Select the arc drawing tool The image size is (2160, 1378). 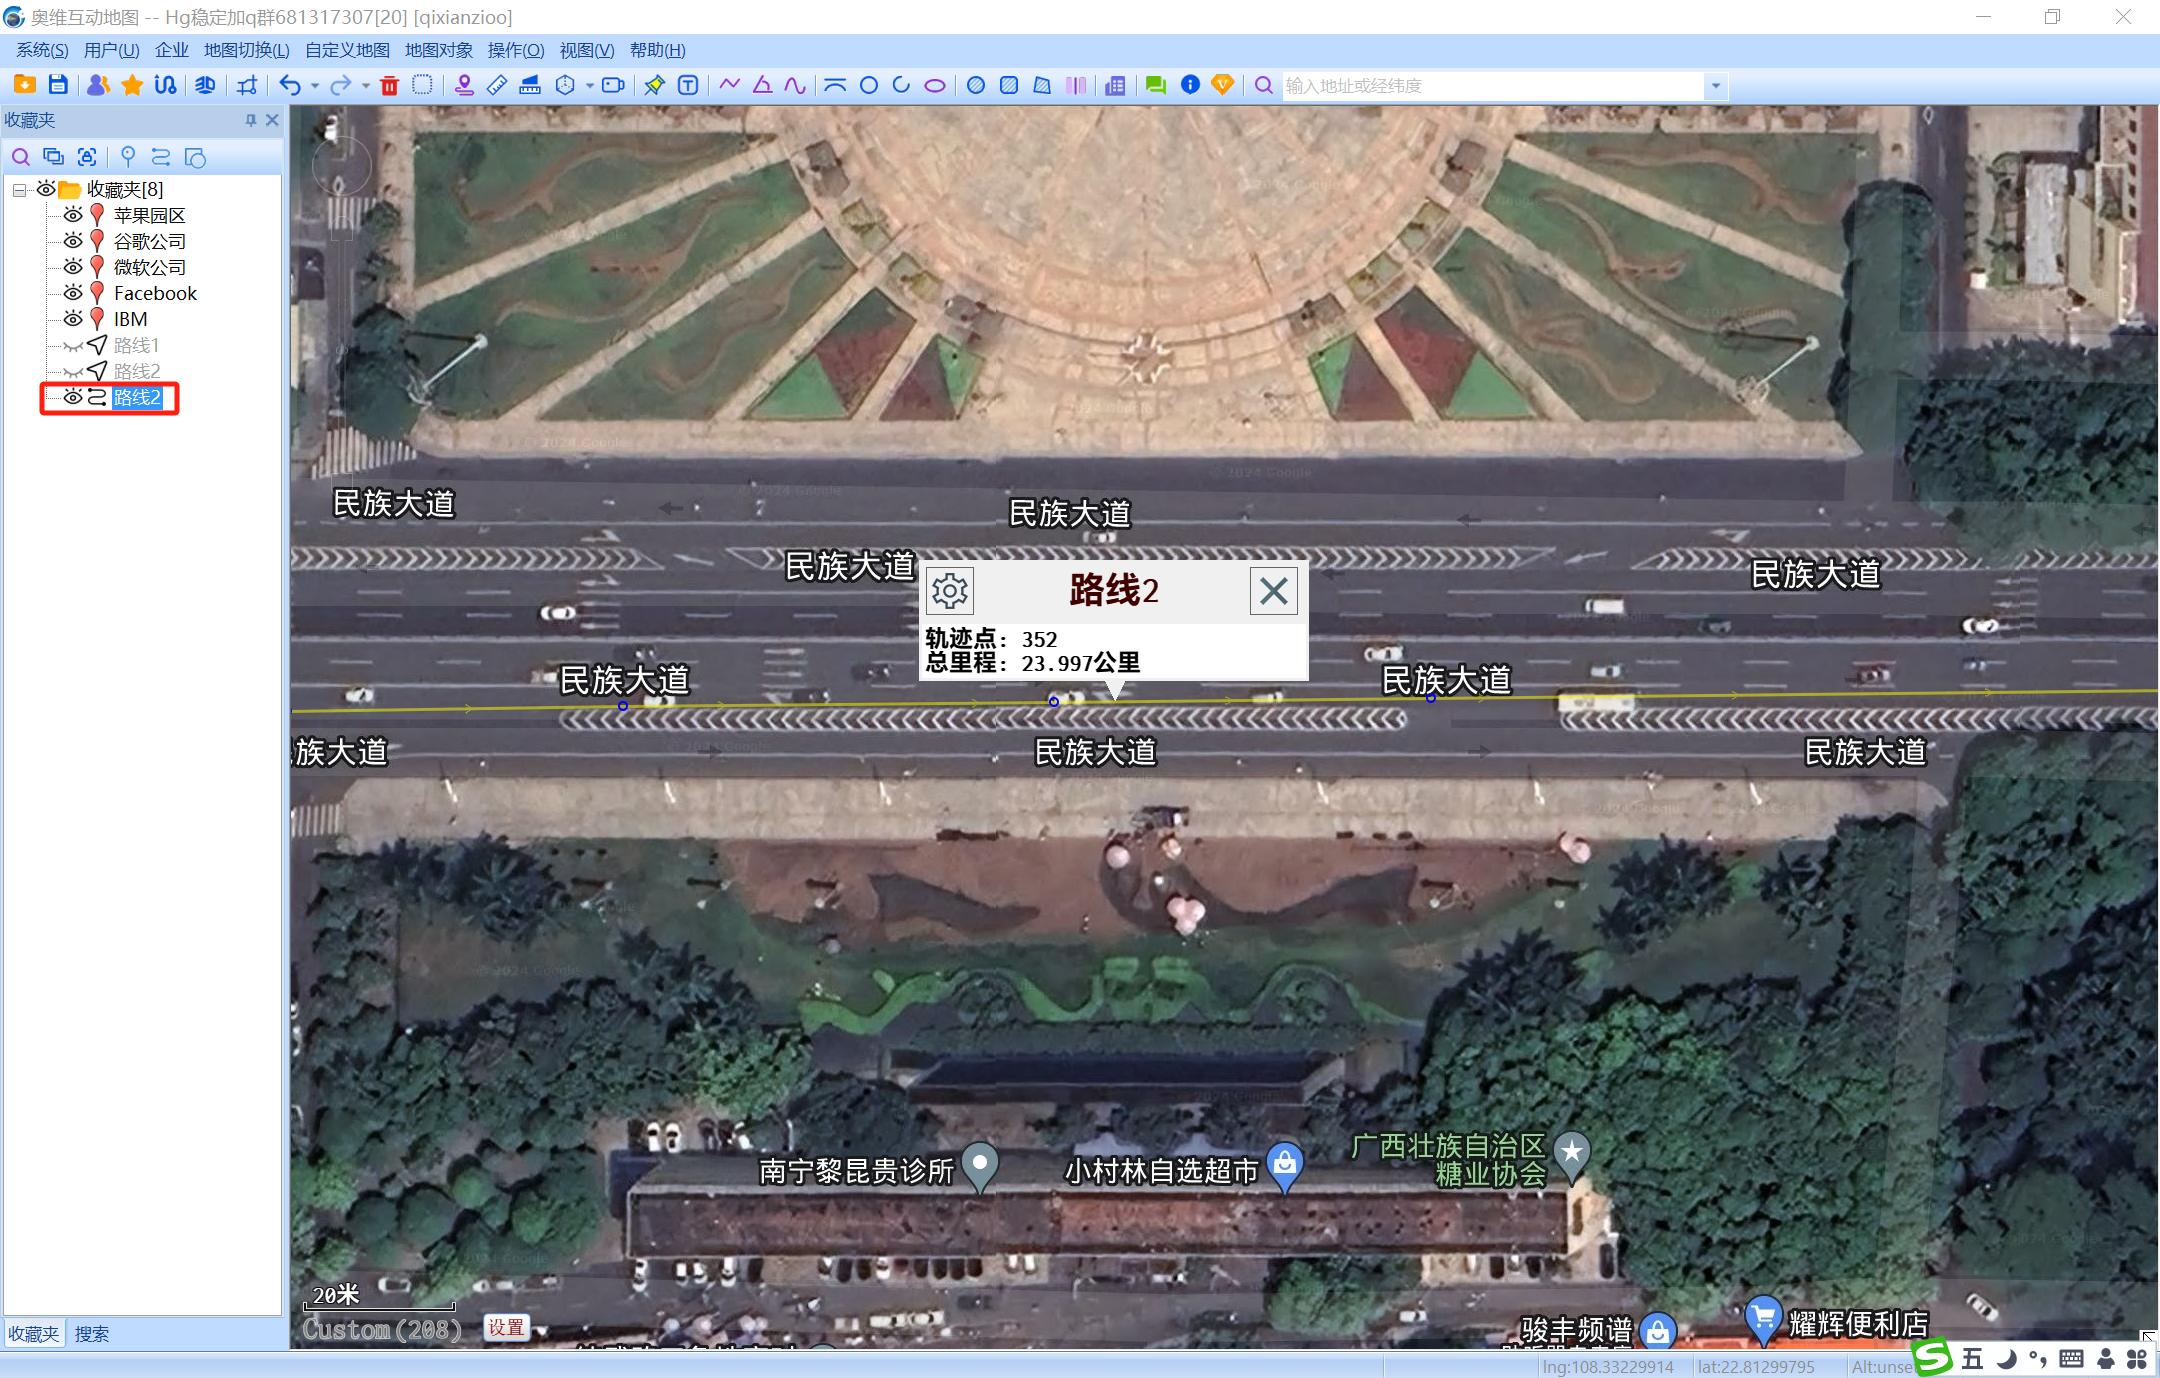click(x=901, y=85)
